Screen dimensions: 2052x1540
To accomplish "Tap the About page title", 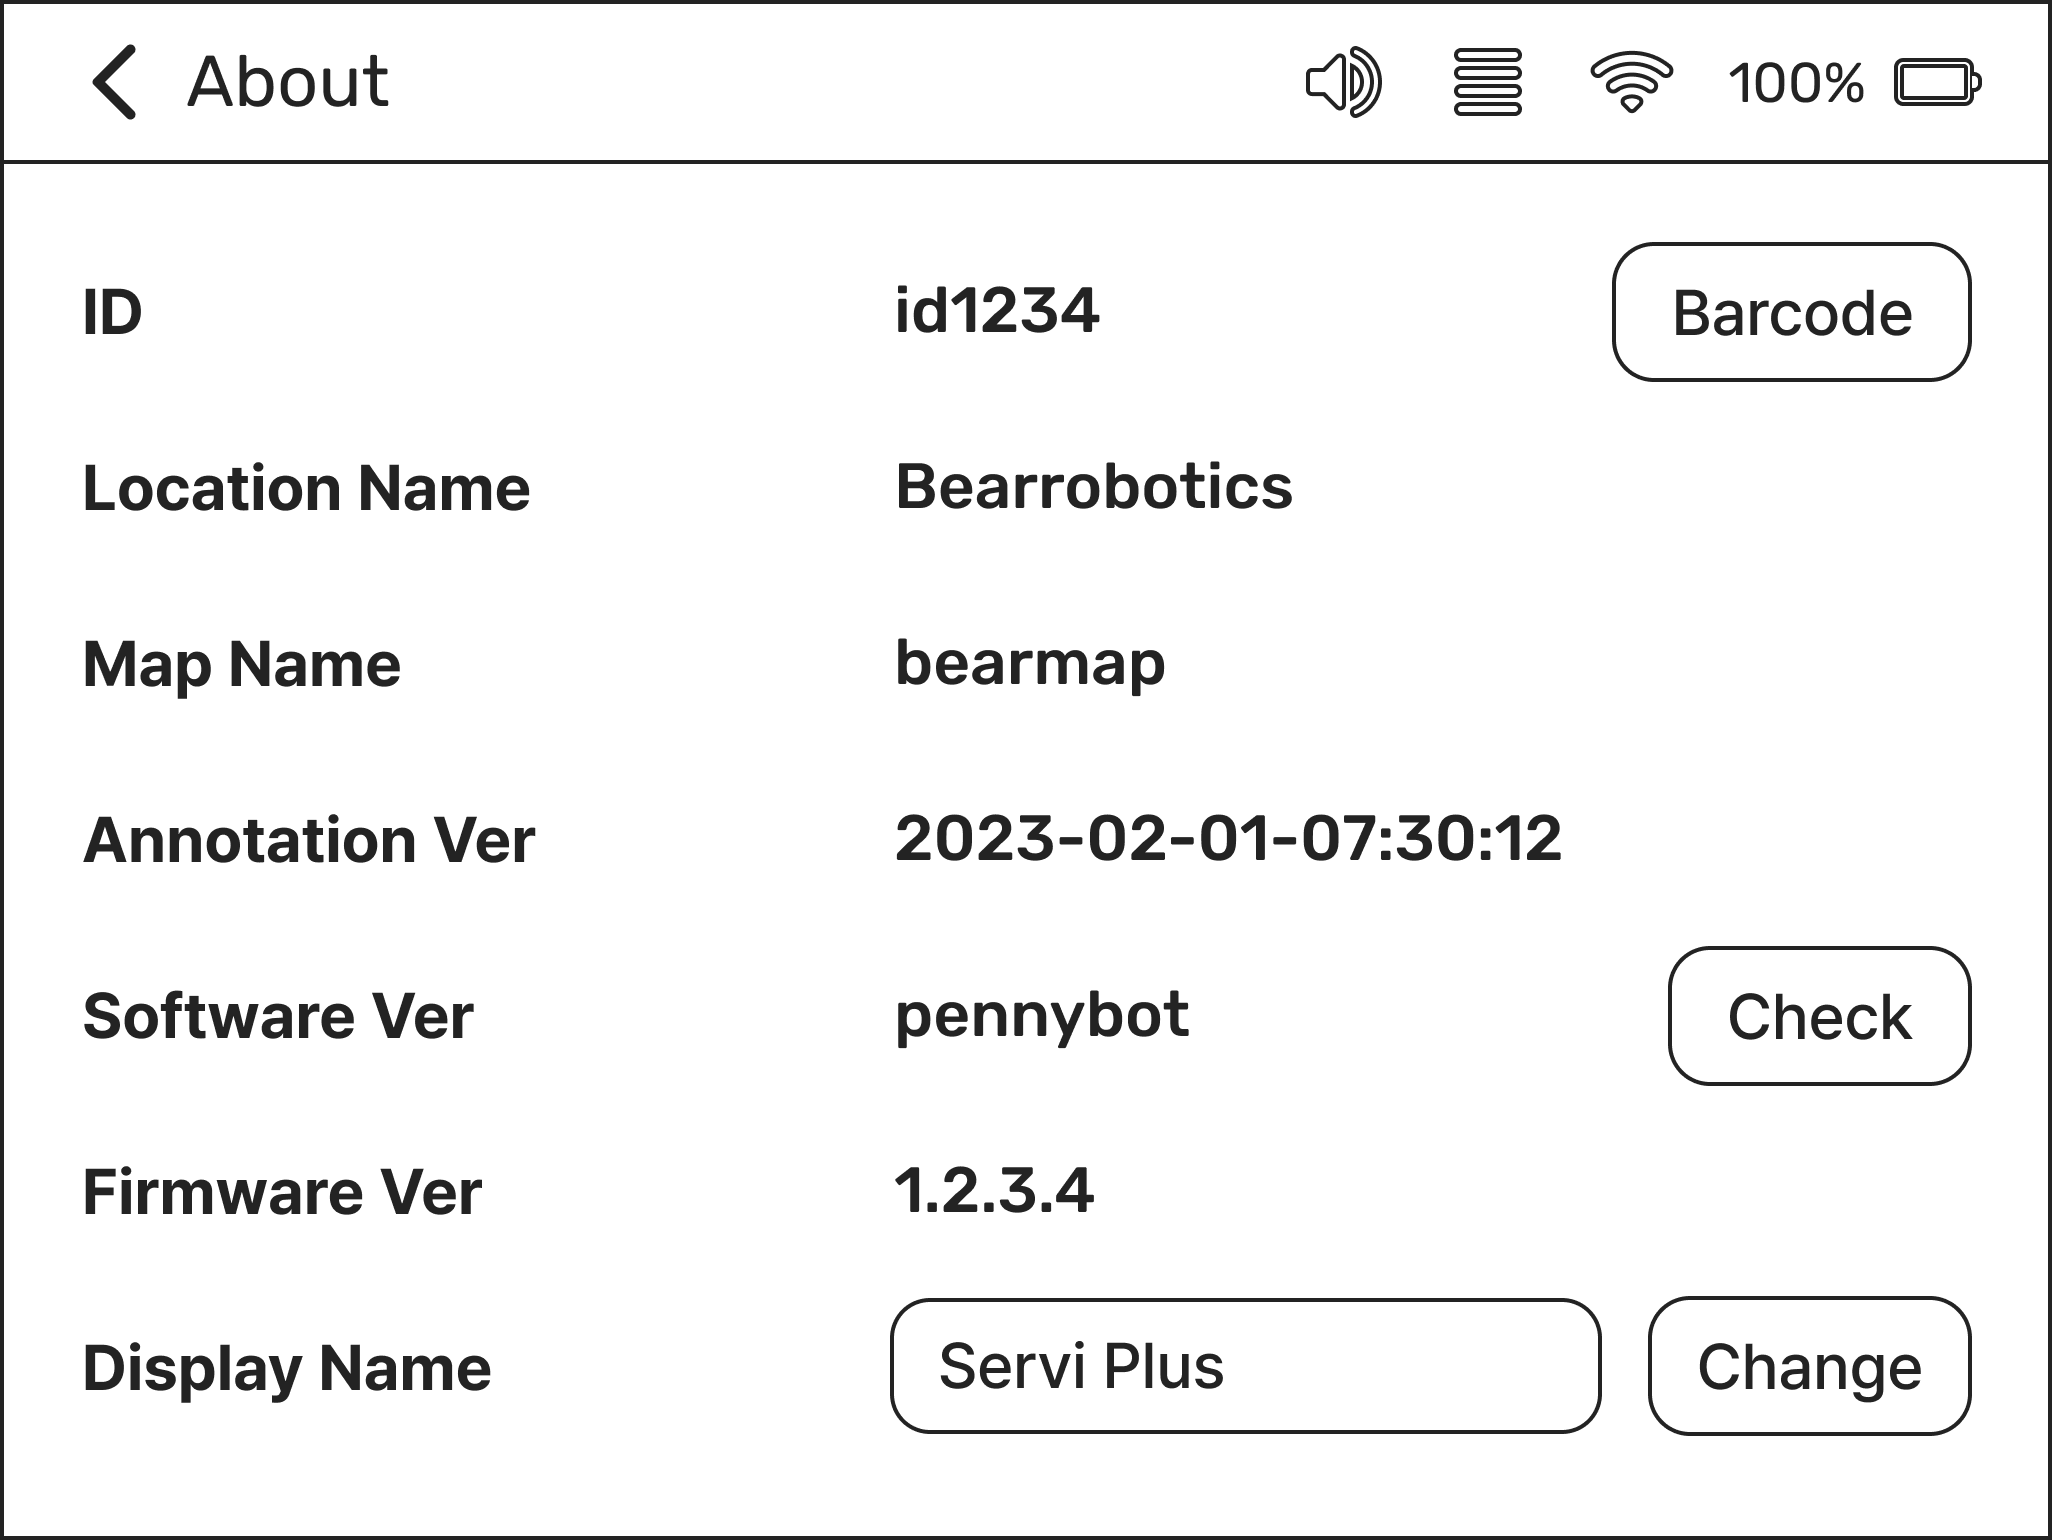I will pyautogui.click(x=288, y=82).
